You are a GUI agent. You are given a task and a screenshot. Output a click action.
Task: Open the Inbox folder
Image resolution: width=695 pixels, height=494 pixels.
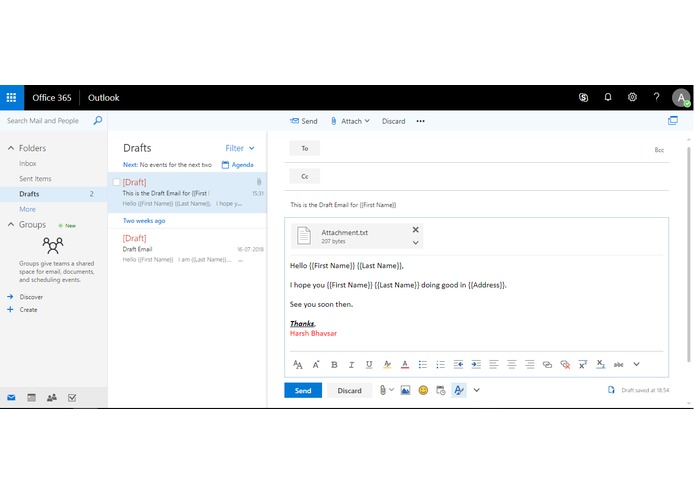pos(27,163)
